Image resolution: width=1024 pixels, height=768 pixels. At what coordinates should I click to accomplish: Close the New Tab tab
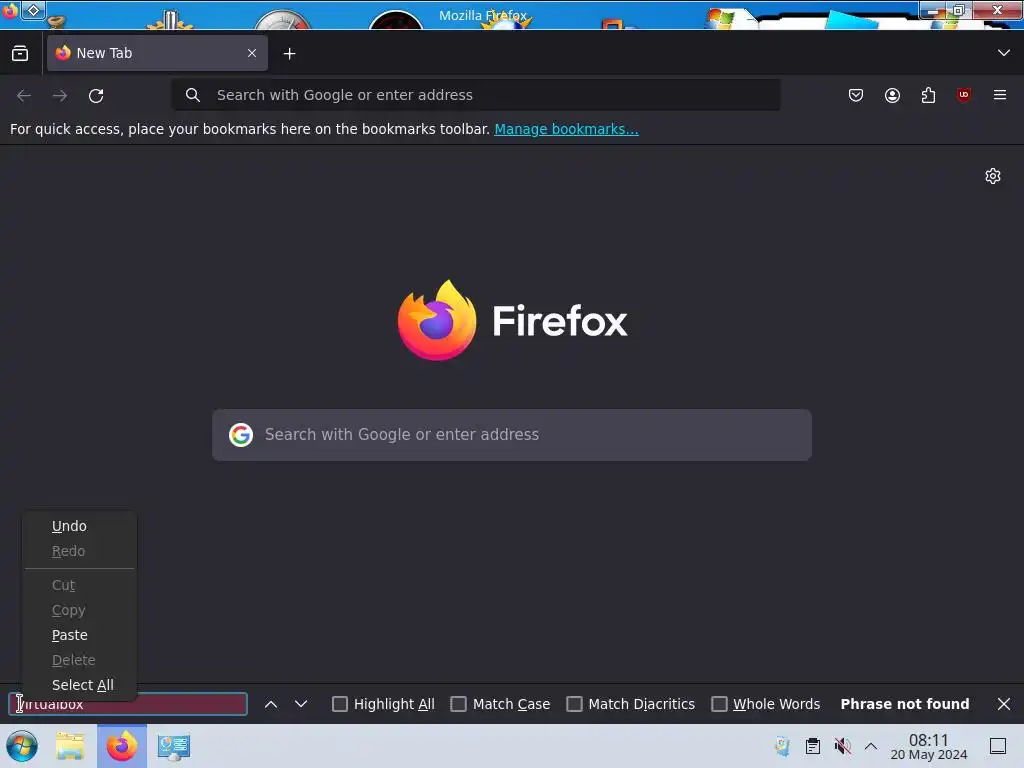tap(252, 54)
